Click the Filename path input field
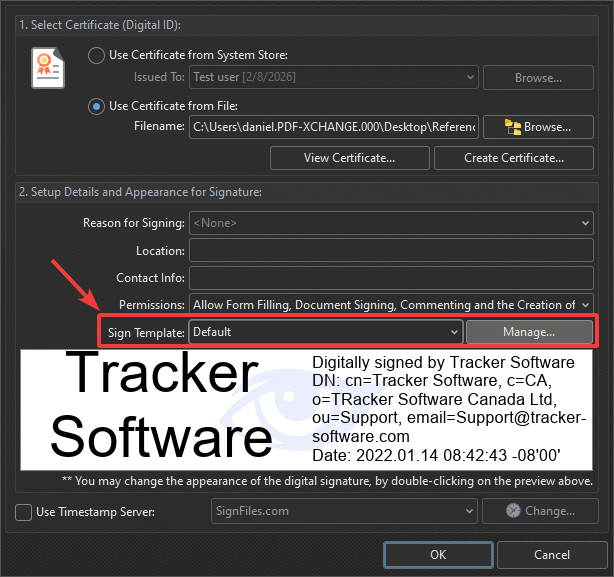Image resolution: width=614 pixels, height=577 pixels. click(333, 127)
